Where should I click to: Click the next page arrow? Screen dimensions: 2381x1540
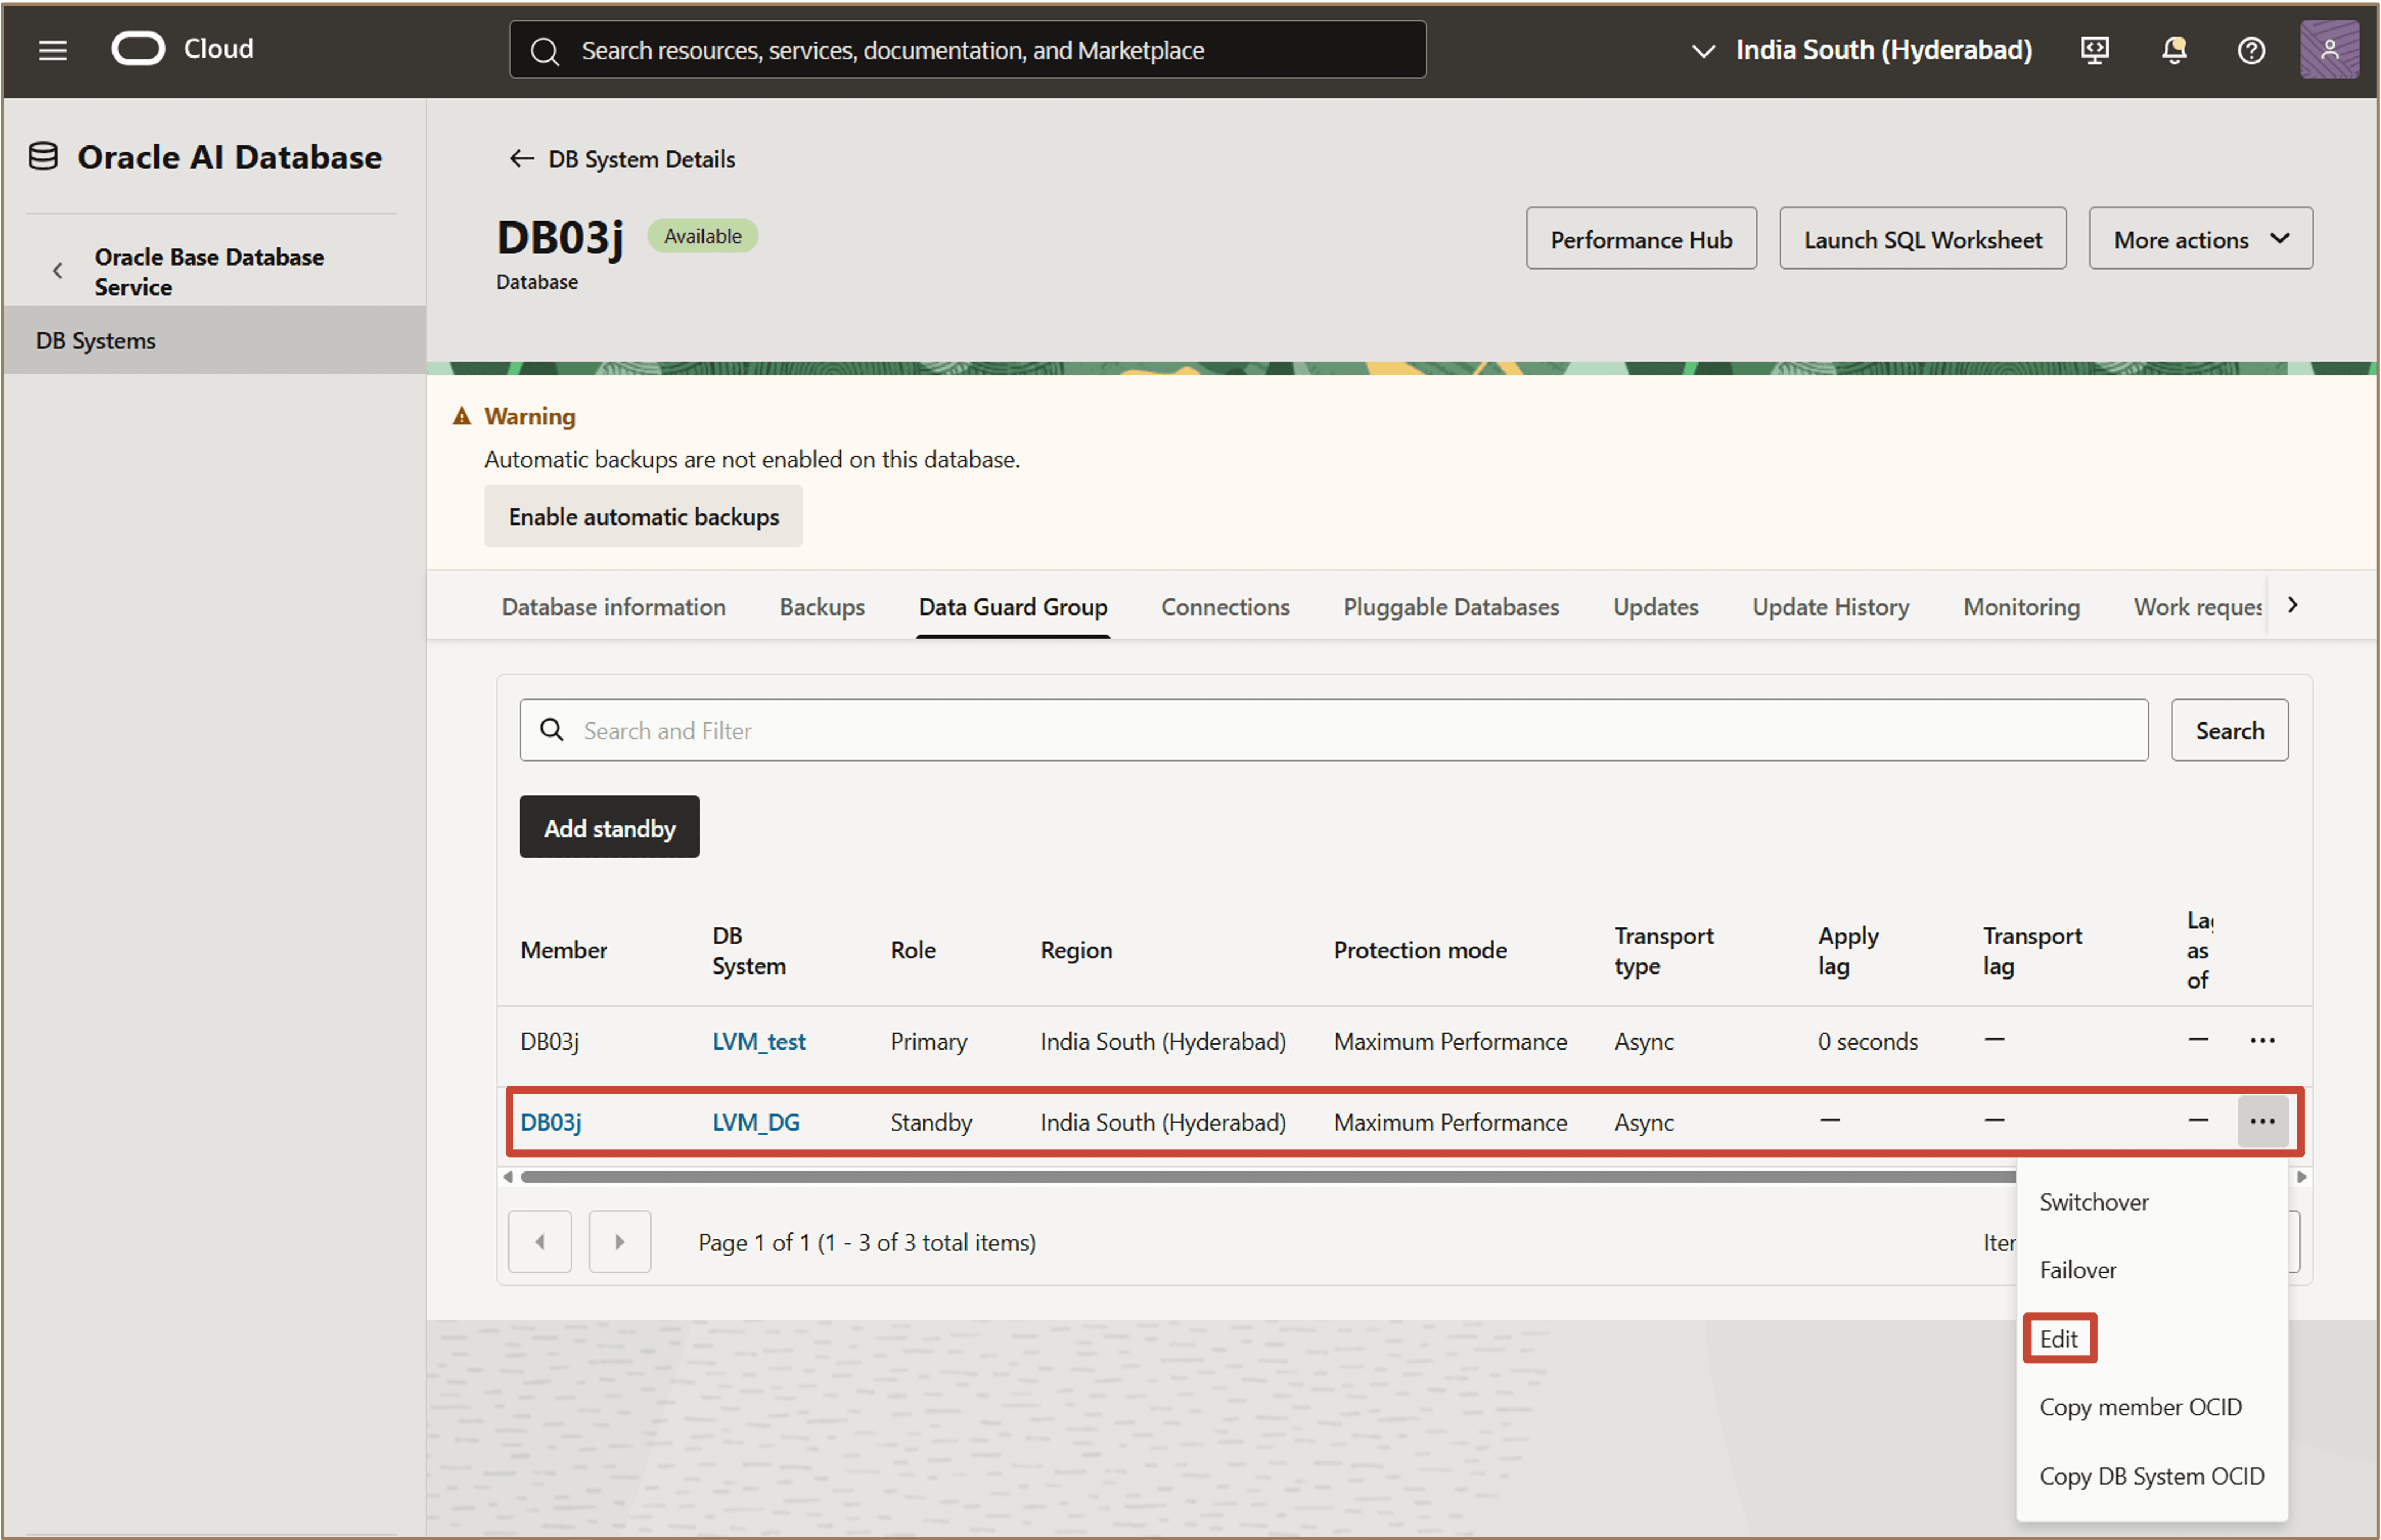[x=619, y=1241]
